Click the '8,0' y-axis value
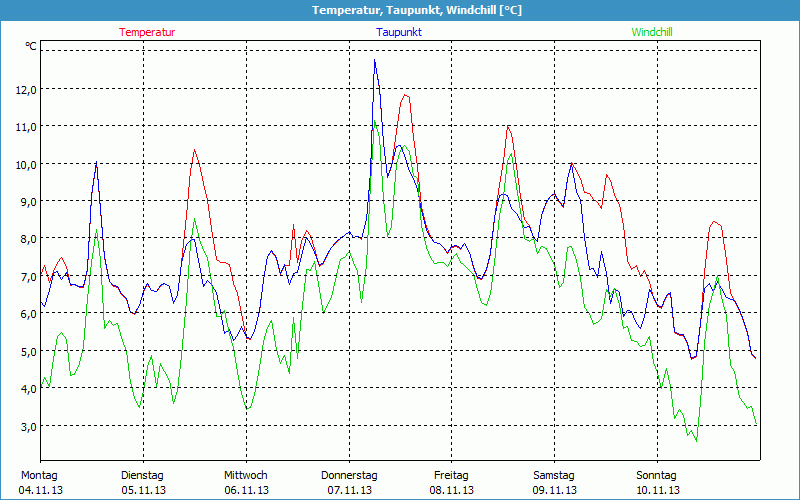The image size is (800, 500). [29, 239]
